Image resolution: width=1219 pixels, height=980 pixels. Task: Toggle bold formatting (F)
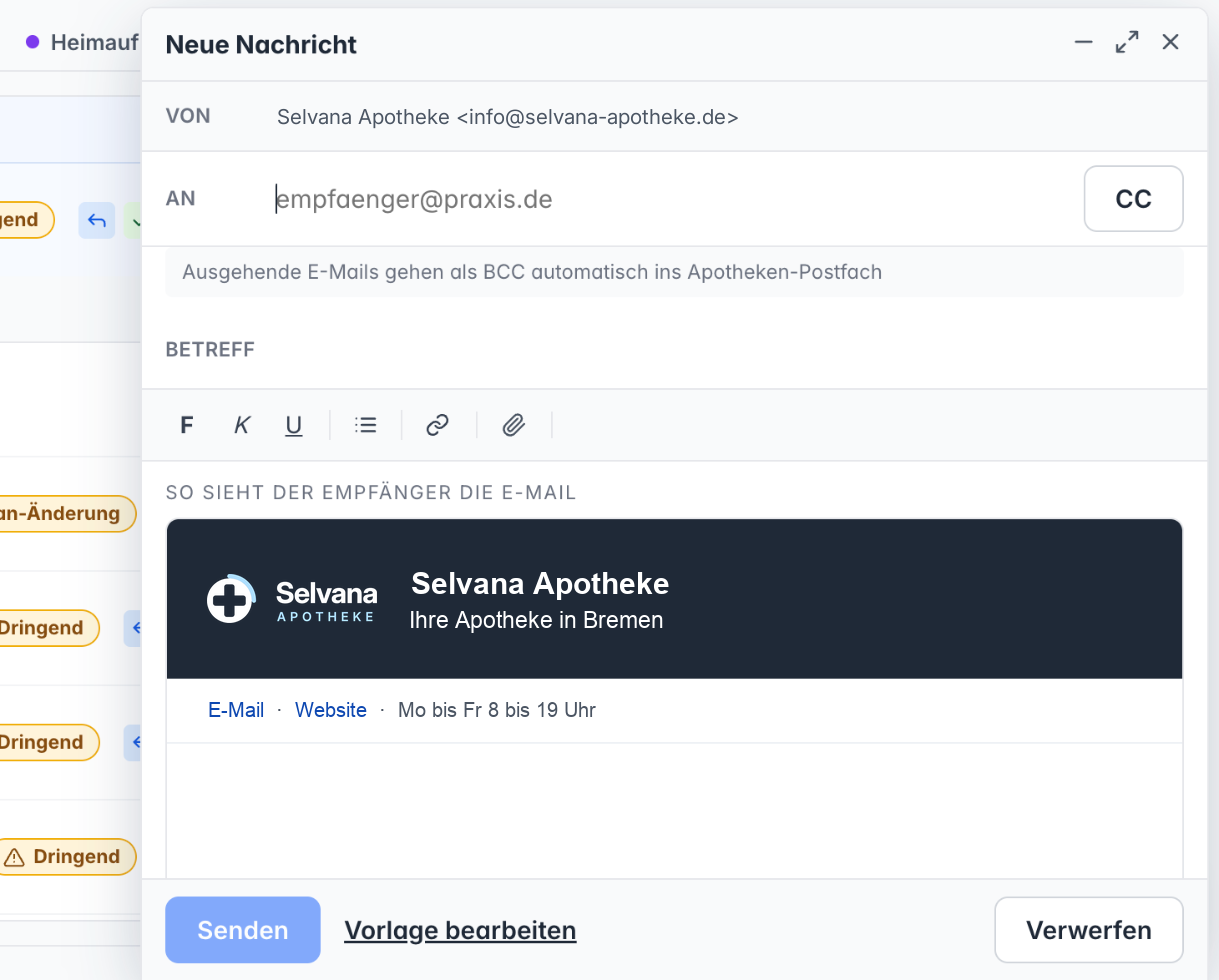187,425
